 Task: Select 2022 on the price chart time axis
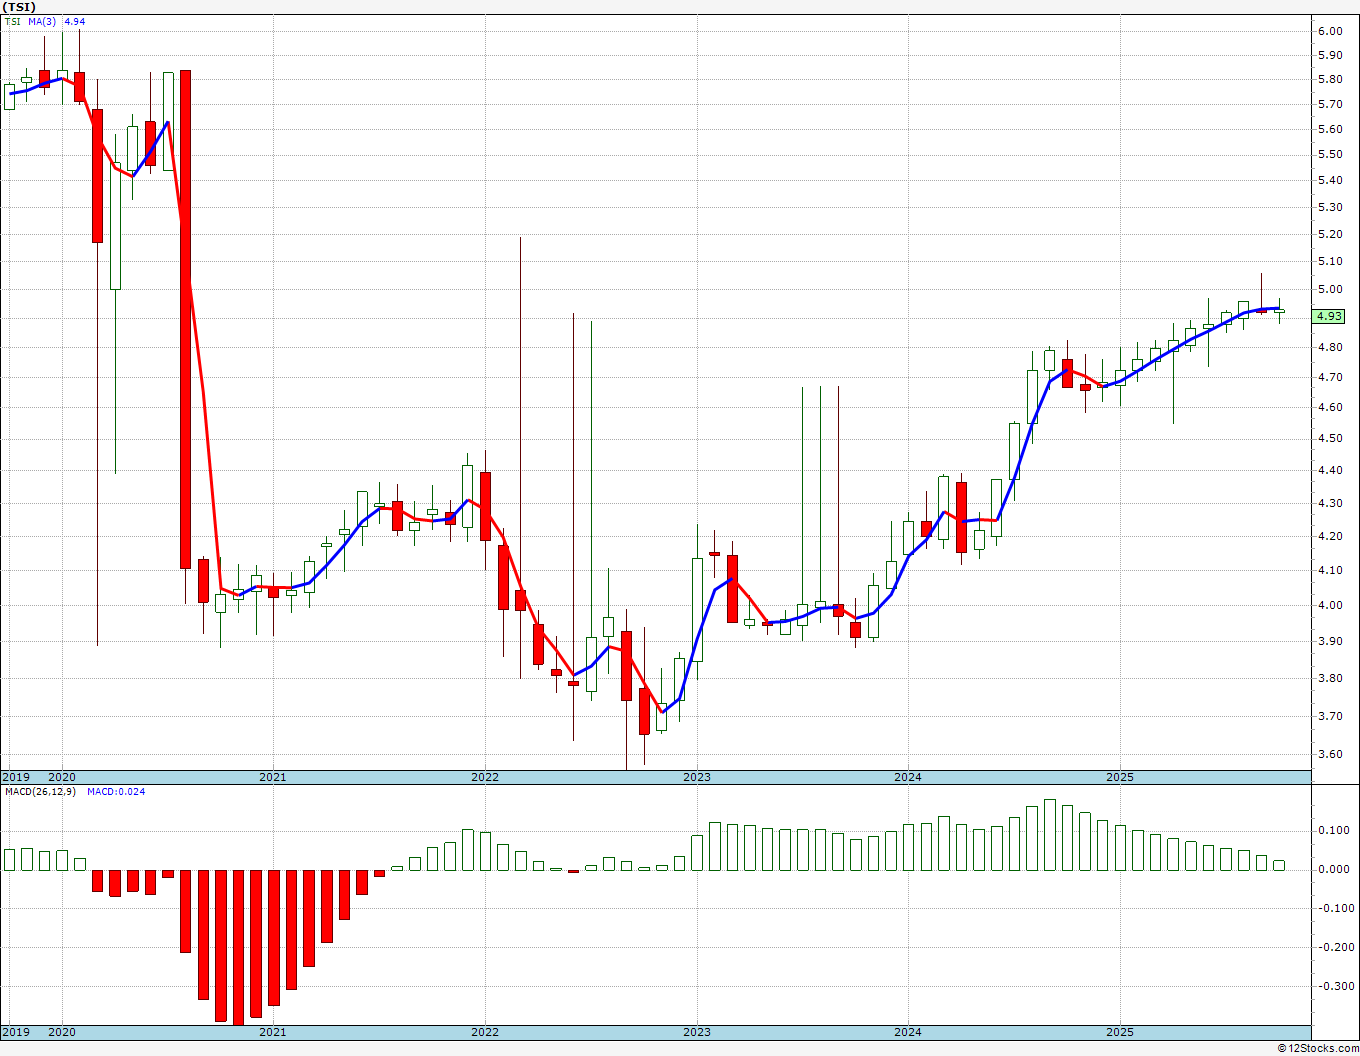[485, 777]
